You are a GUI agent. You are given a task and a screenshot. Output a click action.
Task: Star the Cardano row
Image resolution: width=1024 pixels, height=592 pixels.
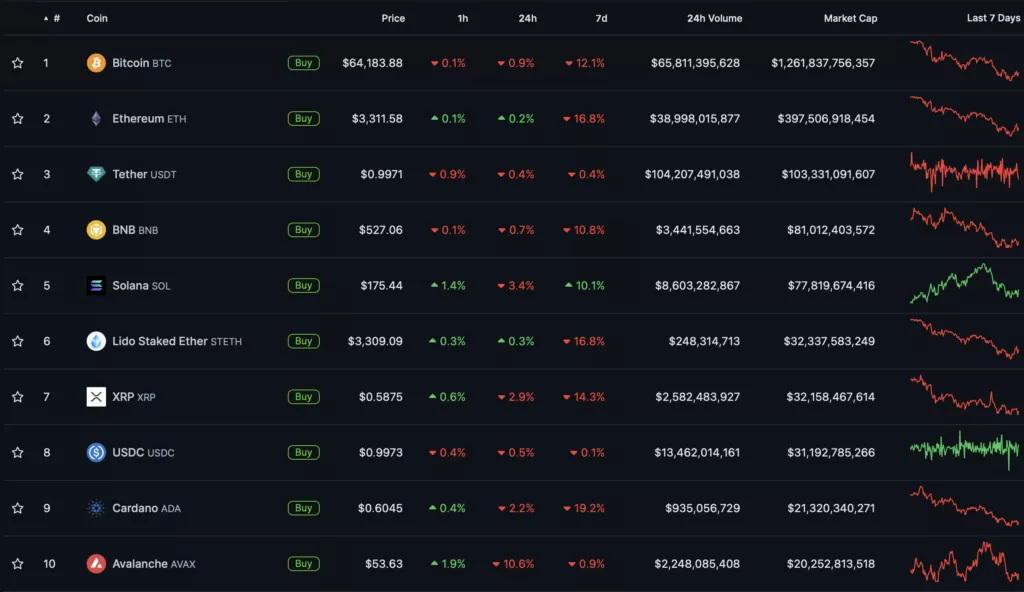tap(18, 508)
